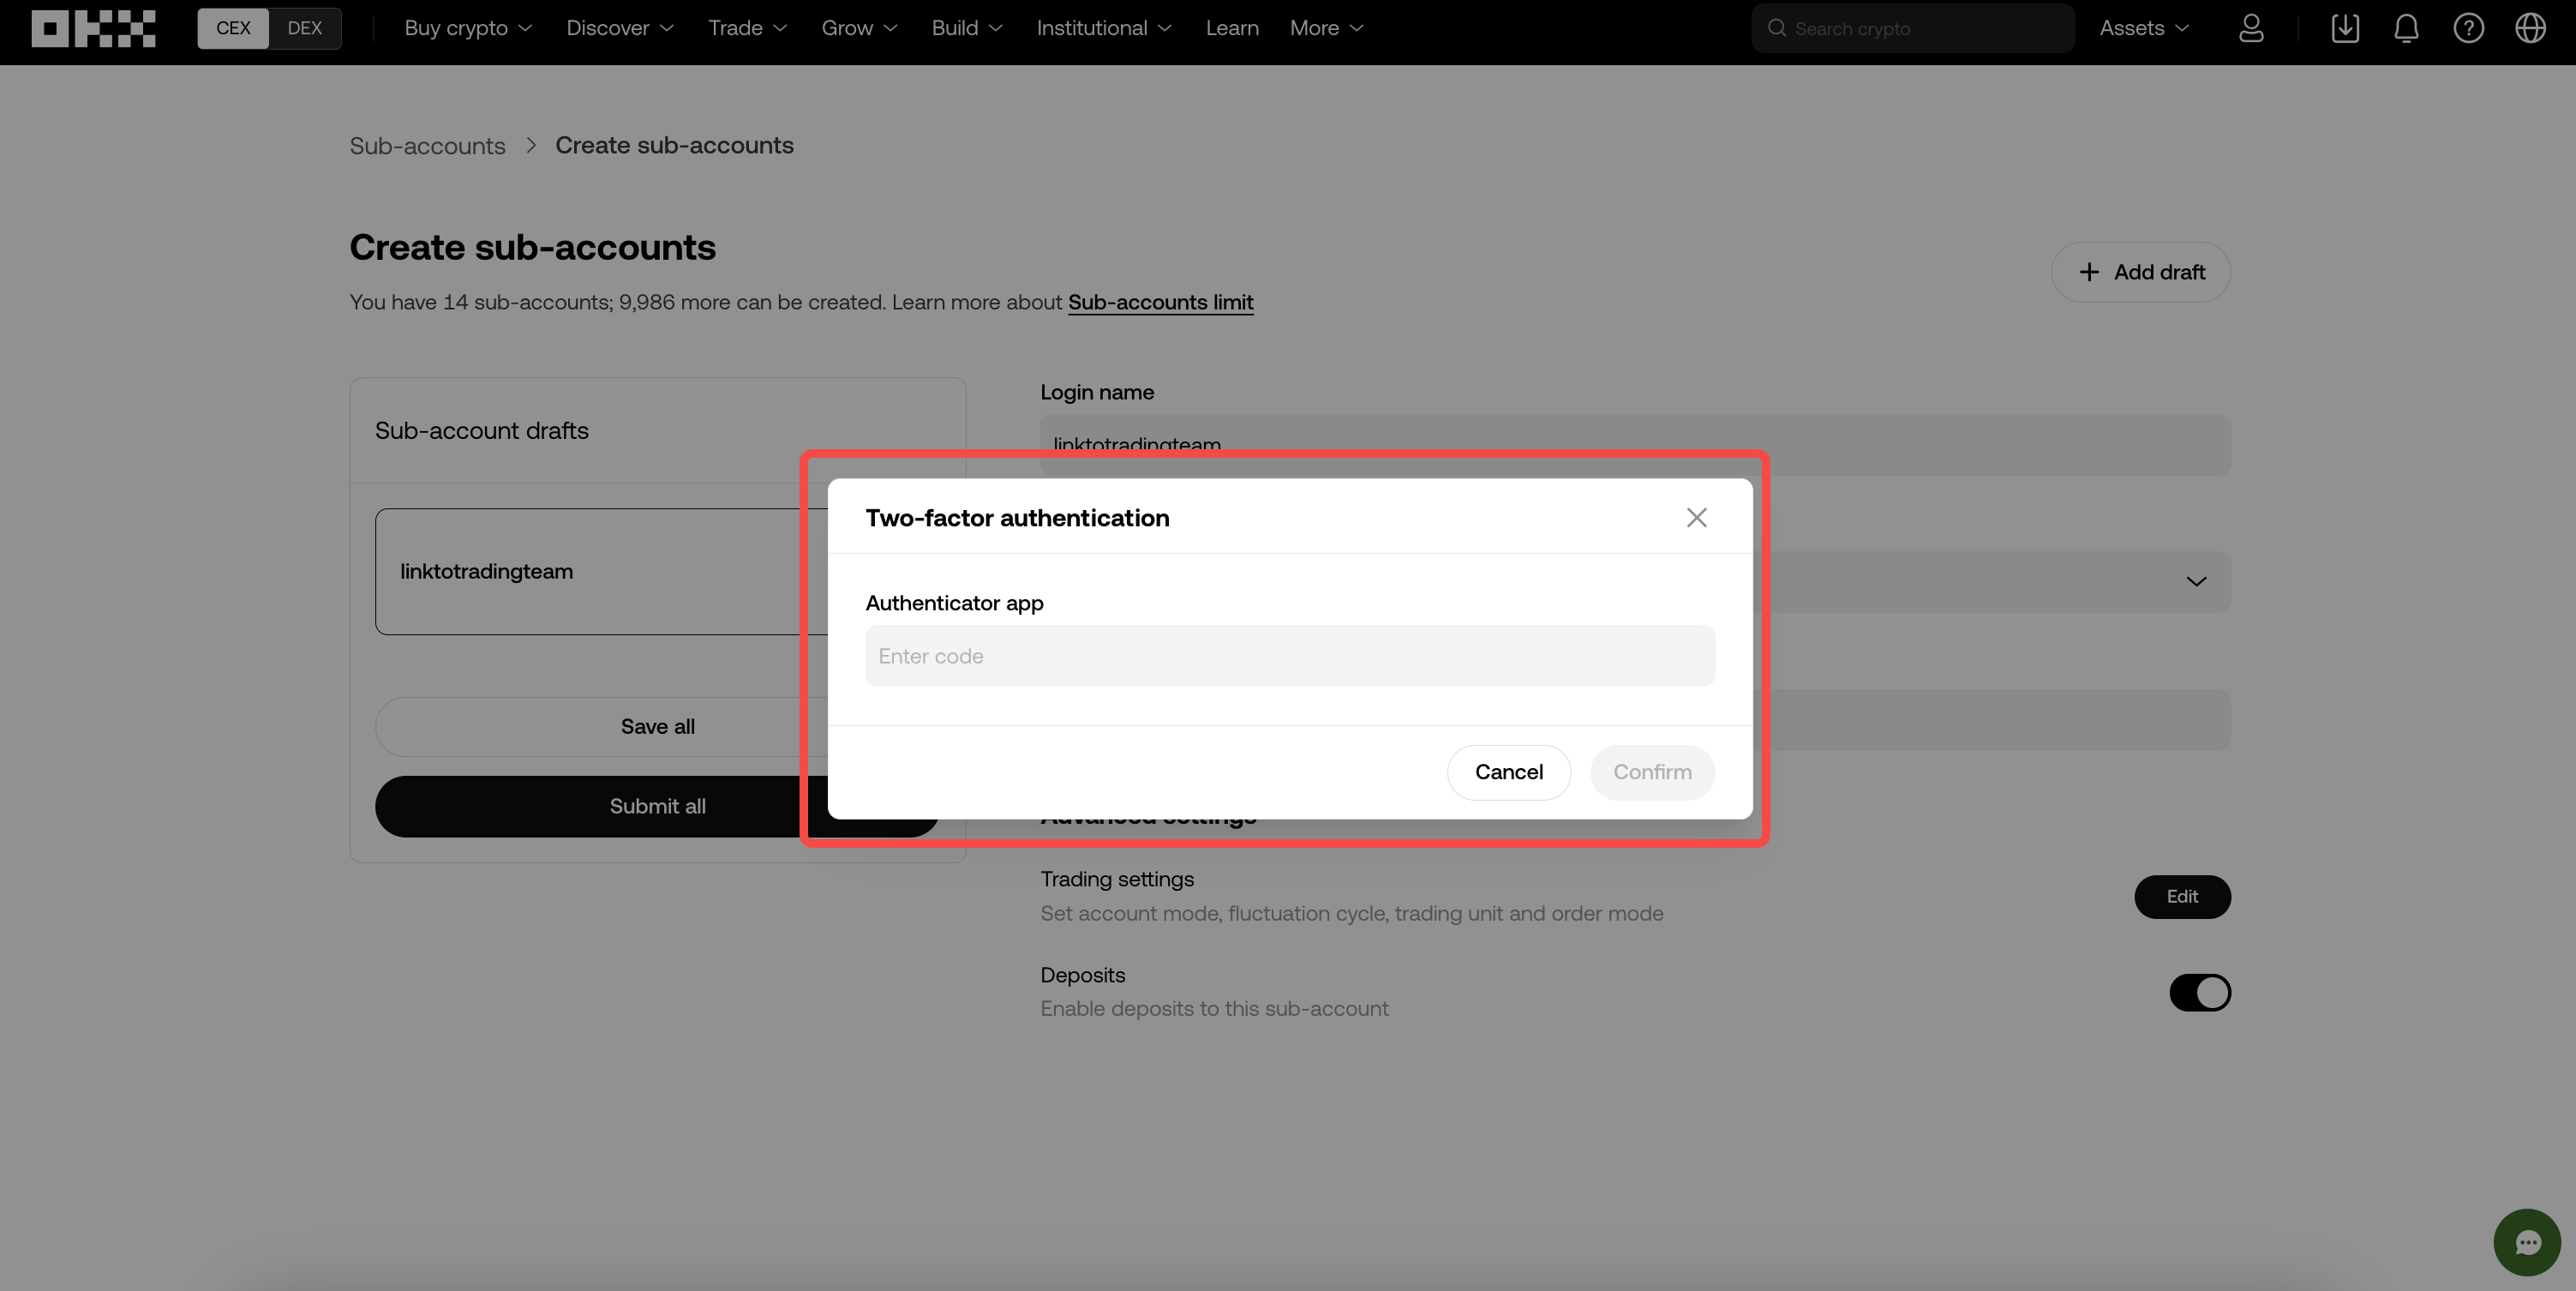This screenshot has height=1291, width=2576.
Task: Click the Edit trading settings button
Action: point(2181,896)
